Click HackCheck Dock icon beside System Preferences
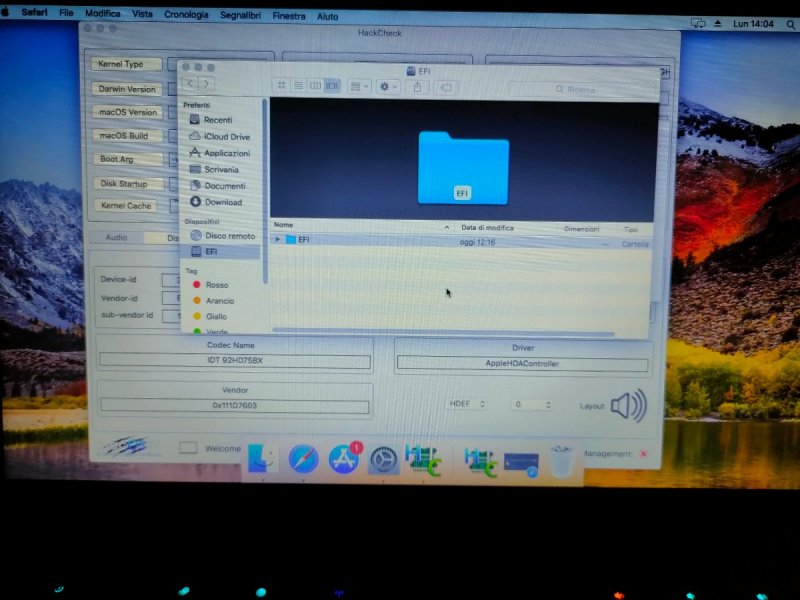Viewport: 800px width, 600px height. pos(423,460)
